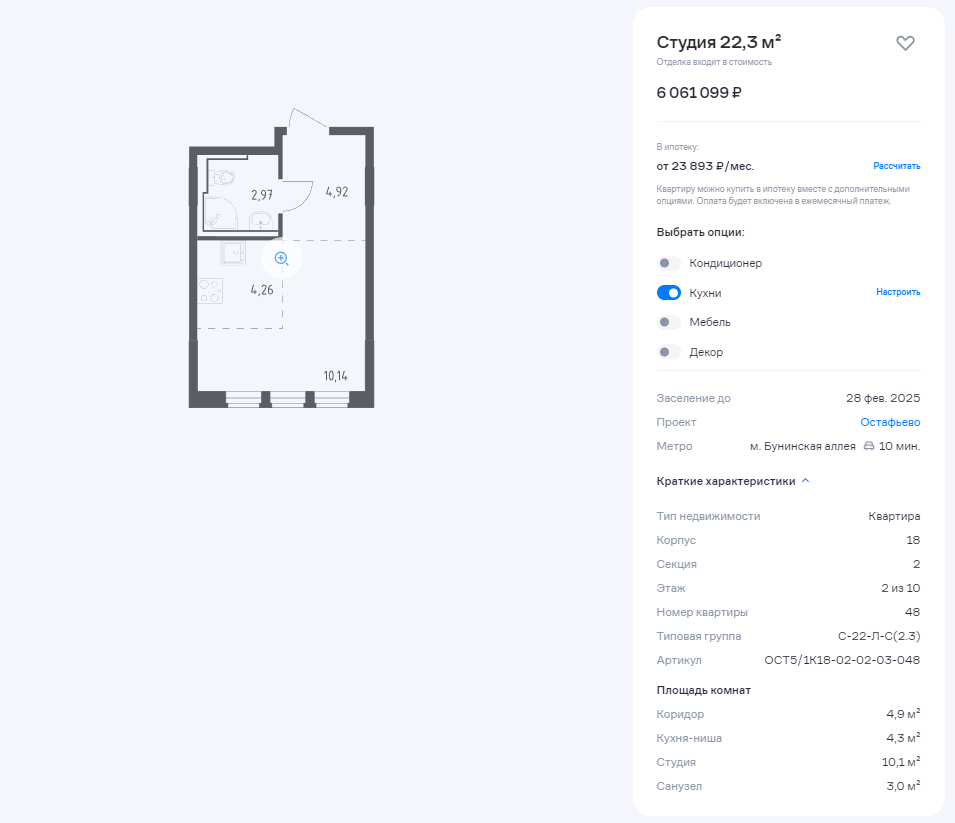Select the price 6 061 099 ₽
This screenshot has width=955, height=823.
pos(699,93)
